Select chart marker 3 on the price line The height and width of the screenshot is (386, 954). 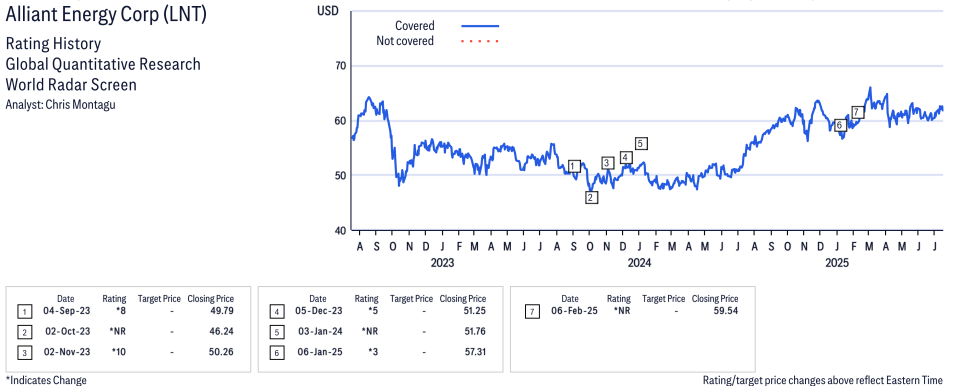point(607,163)
